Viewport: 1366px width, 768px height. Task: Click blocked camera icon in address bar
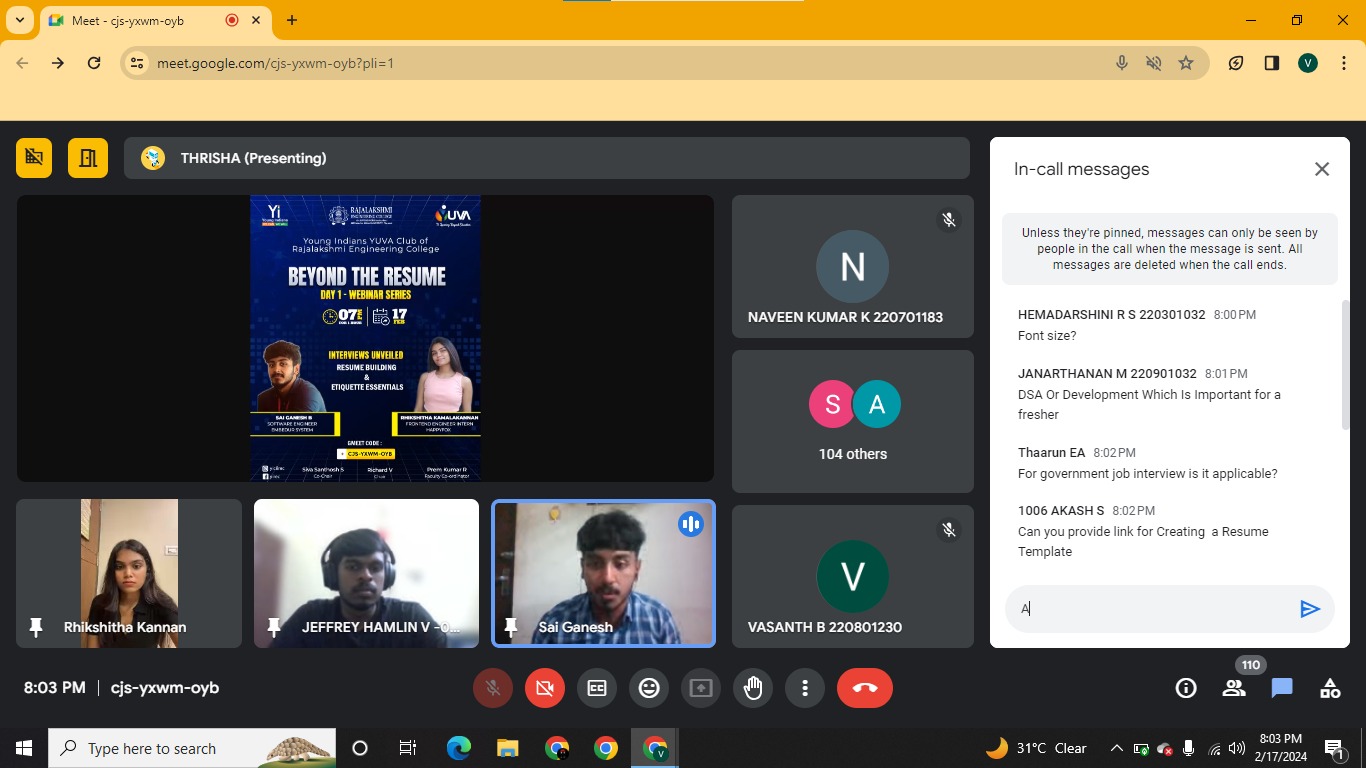pos(1154,63)
